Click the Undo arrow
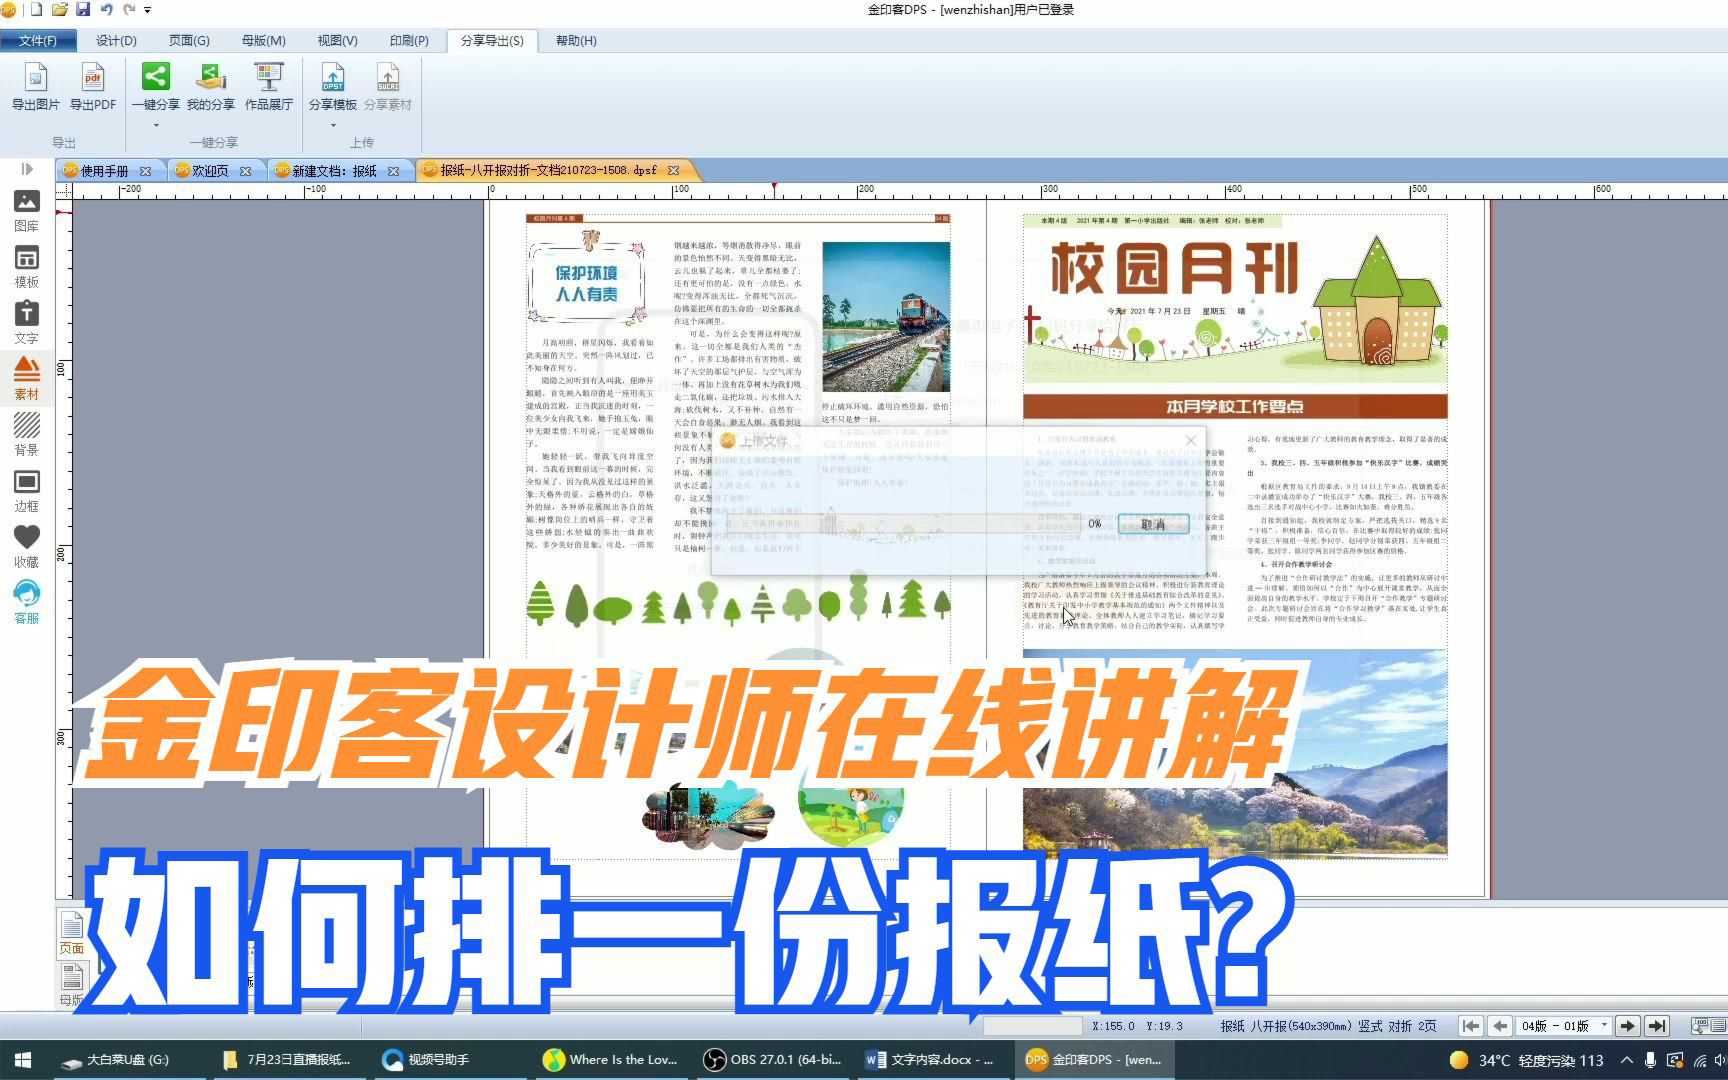 (x=106, y=10)
